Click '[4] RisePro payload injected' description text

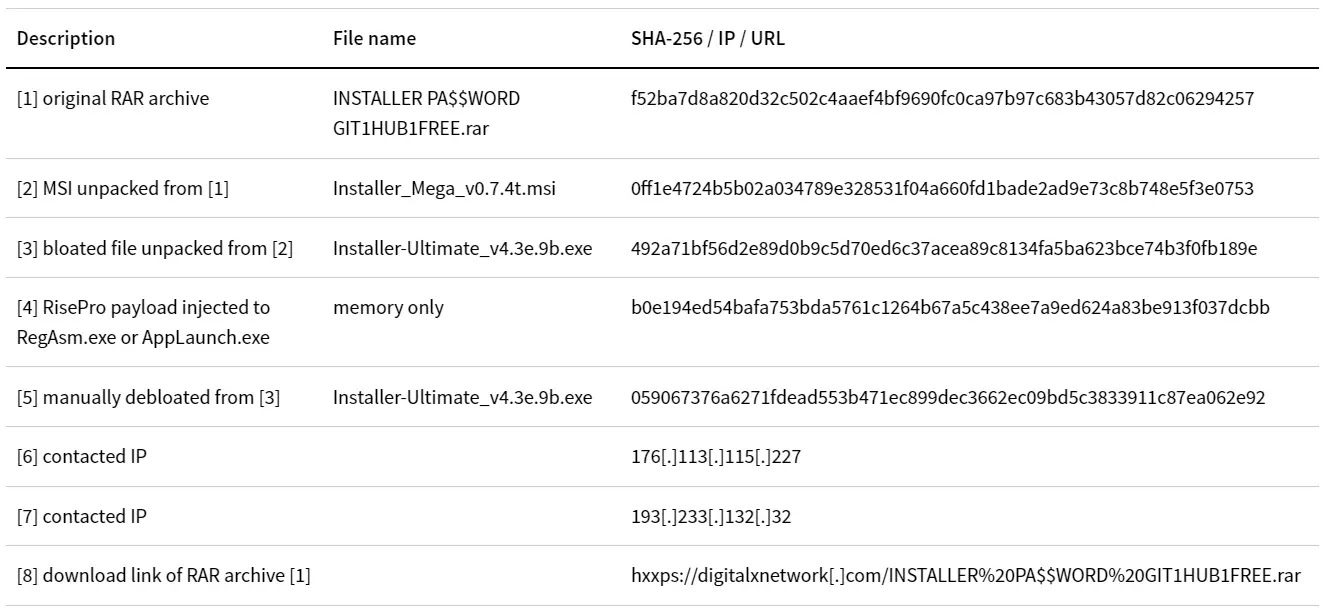(x=144, y=322)
